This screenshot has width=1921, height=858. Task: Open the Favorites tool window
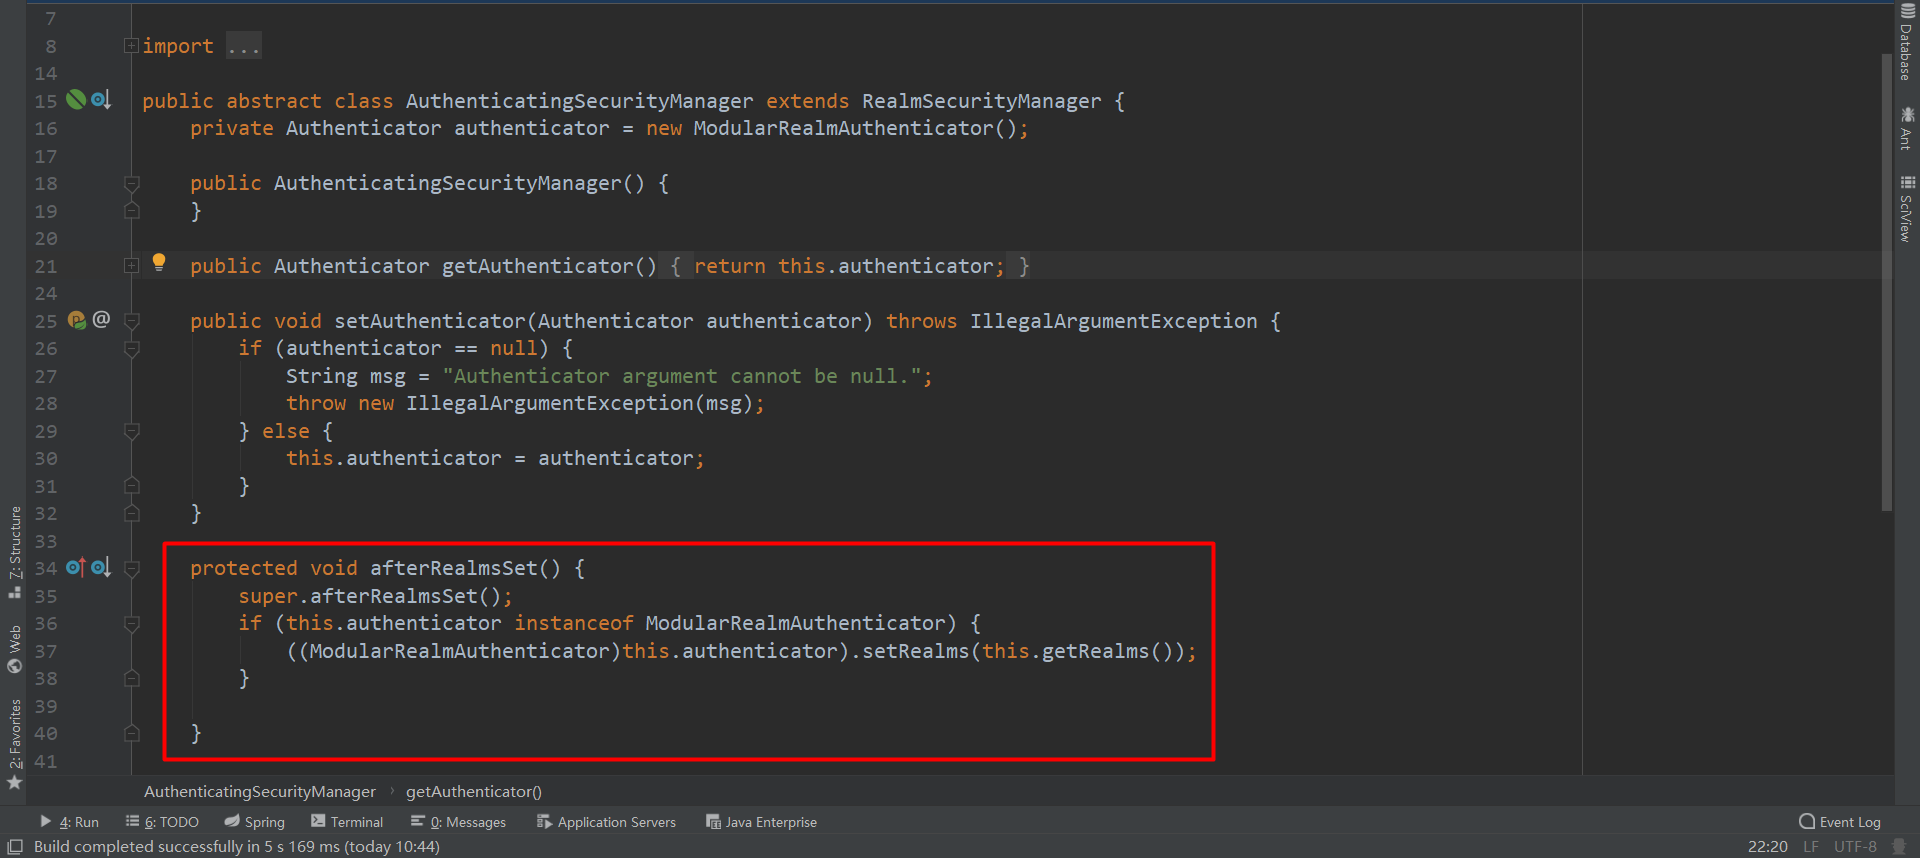tap(15, 743)
